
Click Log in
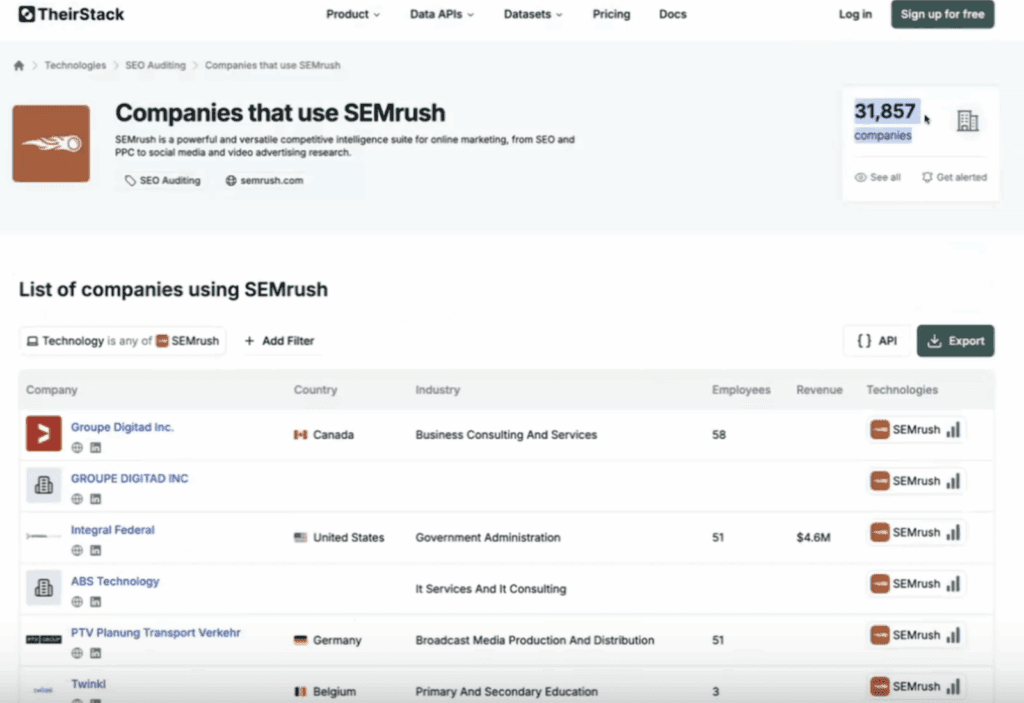coord(855,14)
